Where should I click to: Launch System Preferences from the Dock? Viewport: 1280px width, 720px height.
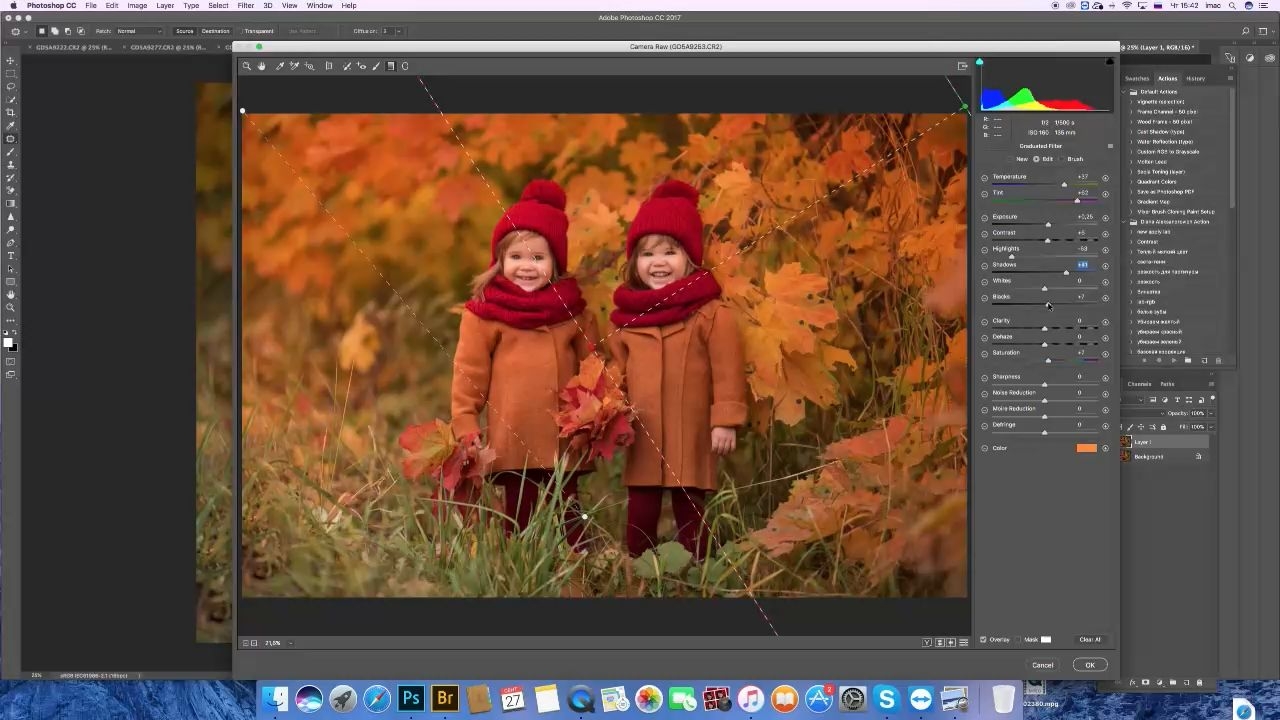[x=853, y=698]
